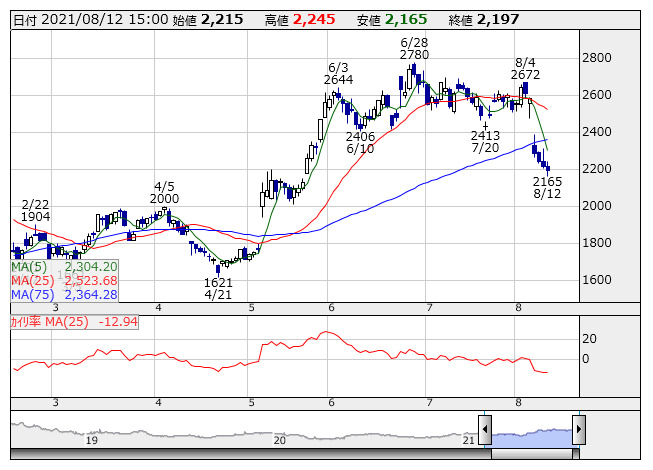Click the 2800 price axis label
The width and height of the screenshot is (653, 470).
[x=597, y=57]
